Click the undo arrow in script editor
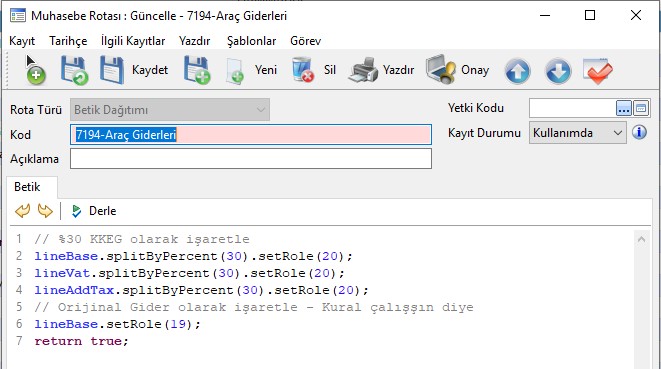The height and width of the screenshot is (369, 661). tap(22, 211)
